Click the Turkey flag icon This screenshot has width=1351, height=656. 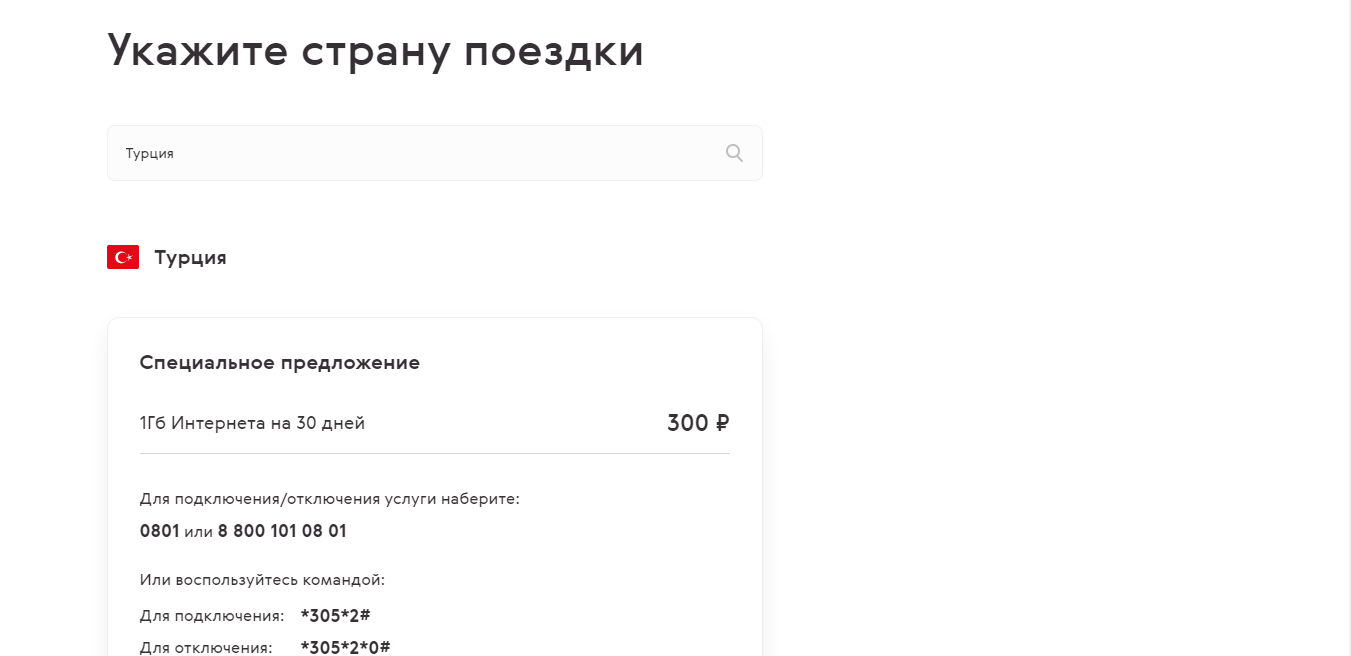pos(123,257)
